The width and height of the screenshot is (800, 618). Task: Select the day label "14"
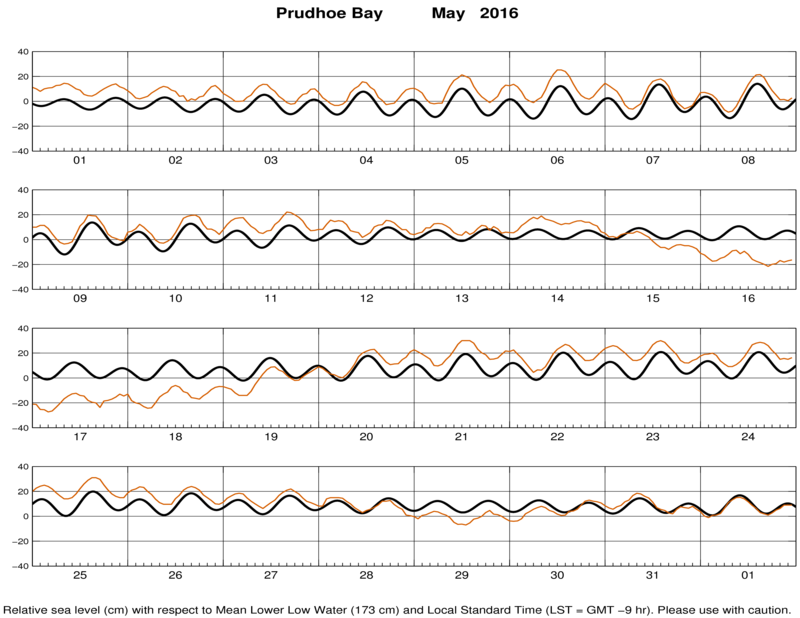point(557,299)
